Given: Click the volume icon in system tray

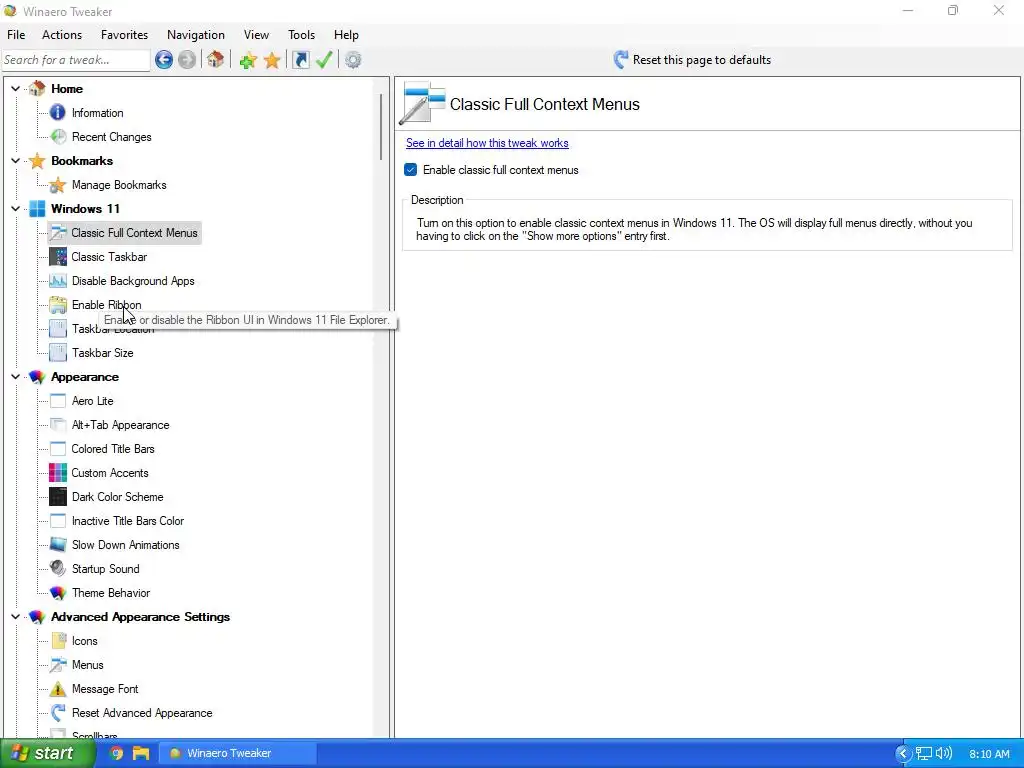Looking at the screenshot, I should click(x=944, y=754).
